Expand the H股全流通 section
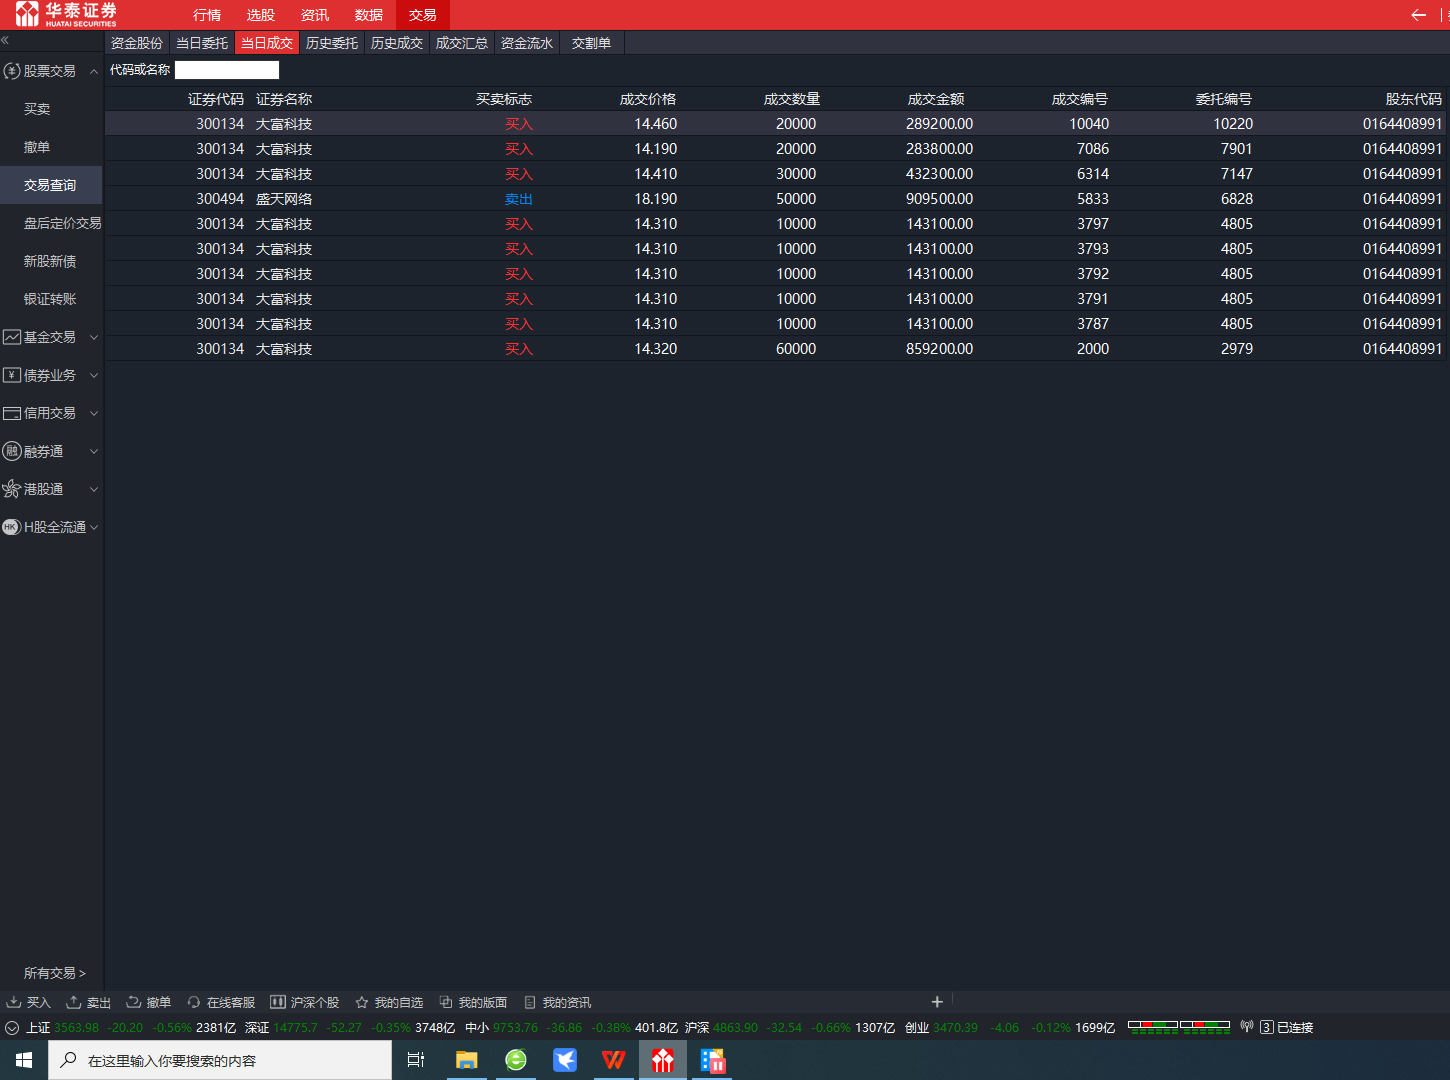 [94, 527]
